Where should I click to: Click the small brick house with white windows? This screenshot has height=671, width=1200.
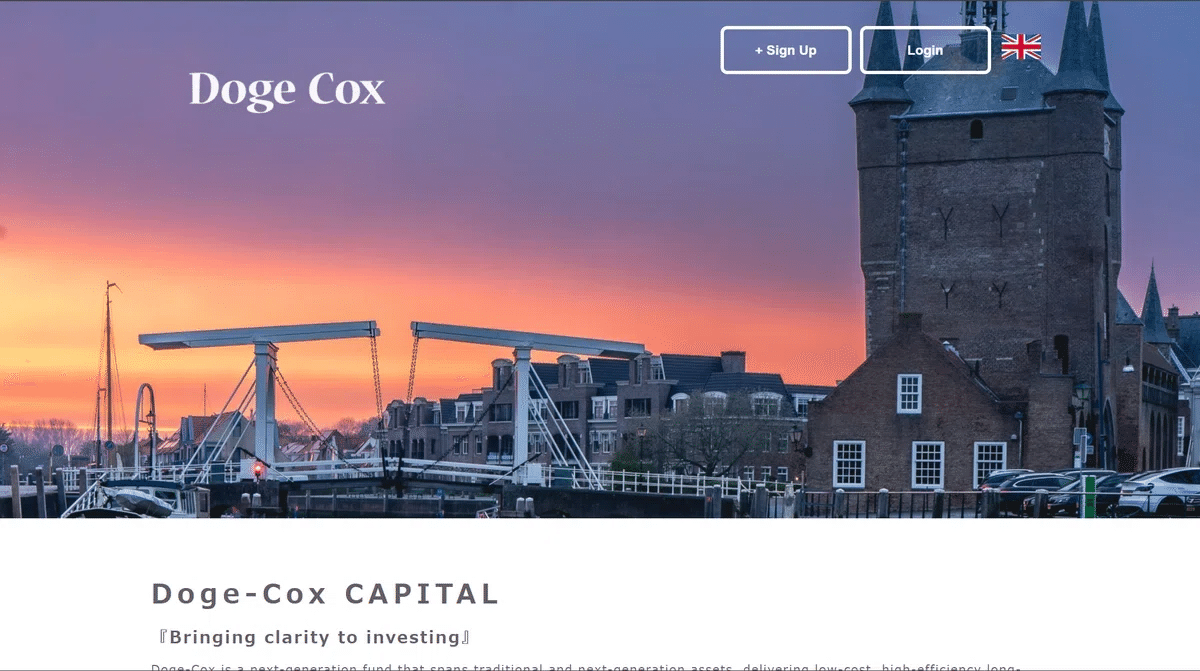pyautogui.click(x=910, y=420)
